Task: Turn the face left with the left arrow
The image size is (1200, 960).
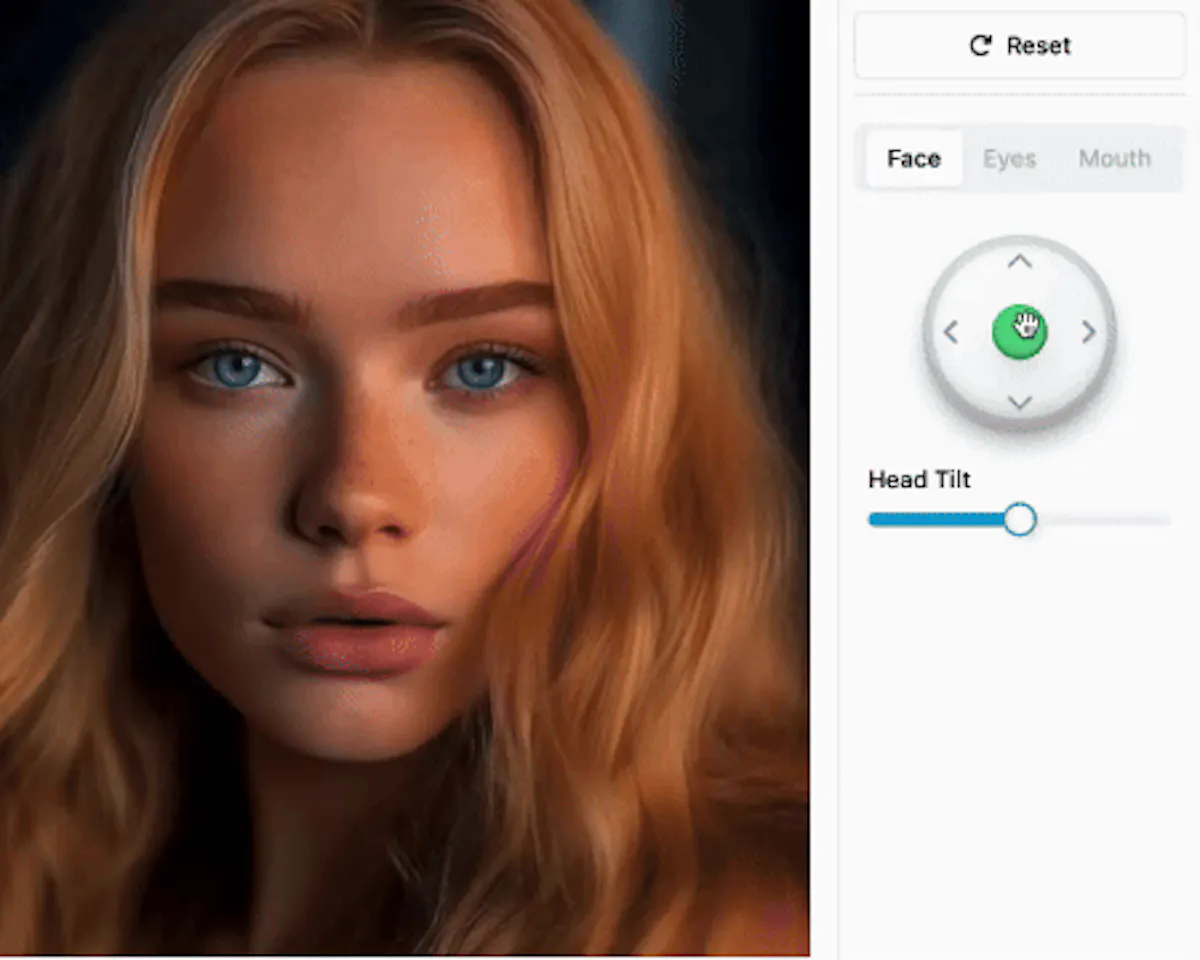Action: (950, 332)
